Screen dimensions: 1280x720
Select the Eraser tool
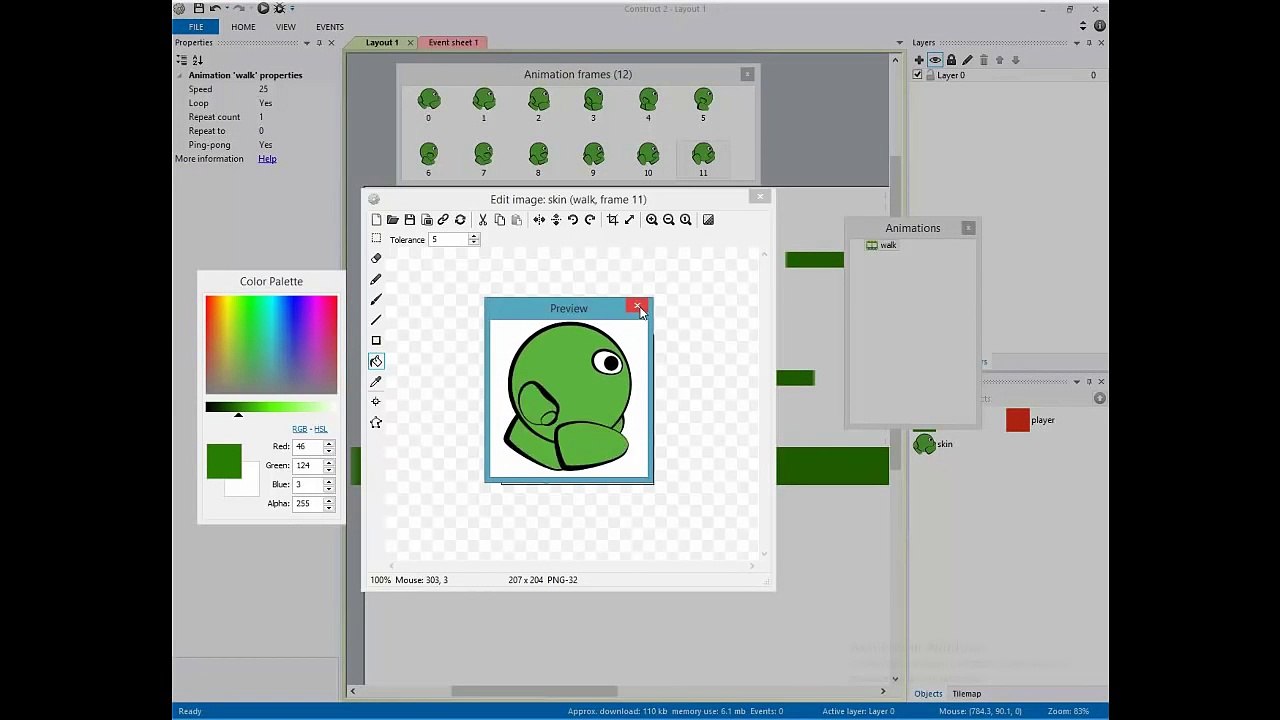tap(376, 259)
